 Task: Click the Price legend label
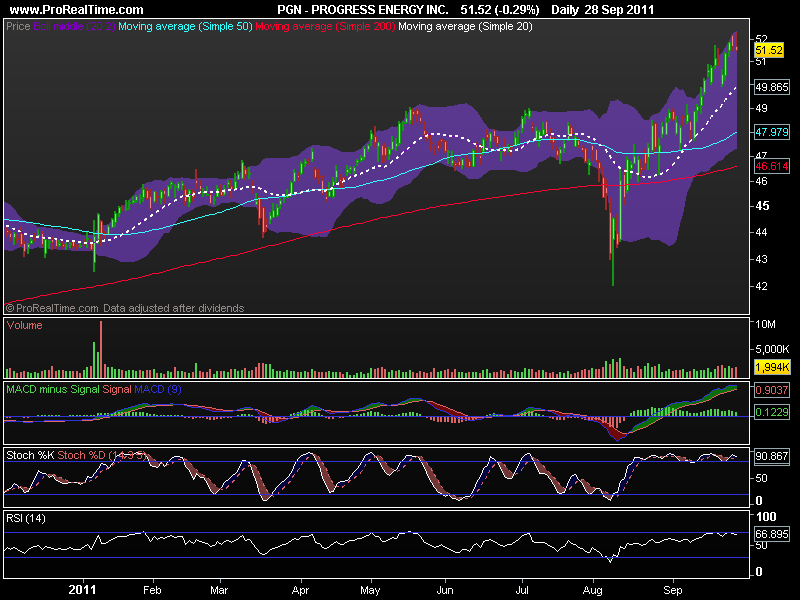[18, 26]
